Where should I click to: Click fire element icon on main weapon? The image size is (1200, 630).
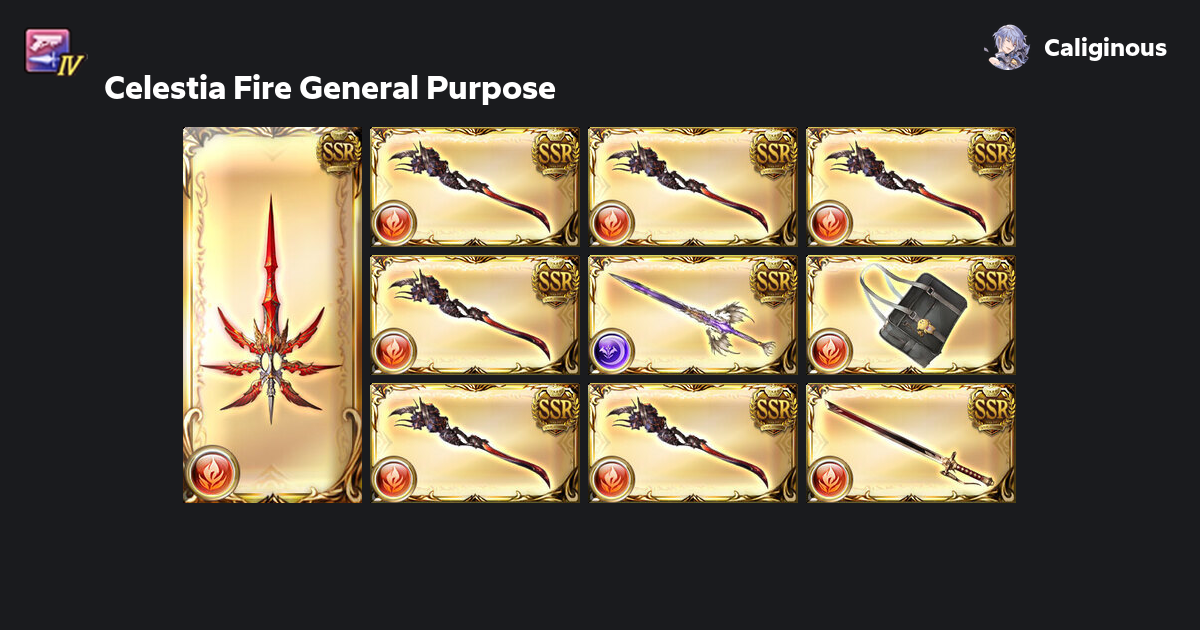tap(212, 470)
